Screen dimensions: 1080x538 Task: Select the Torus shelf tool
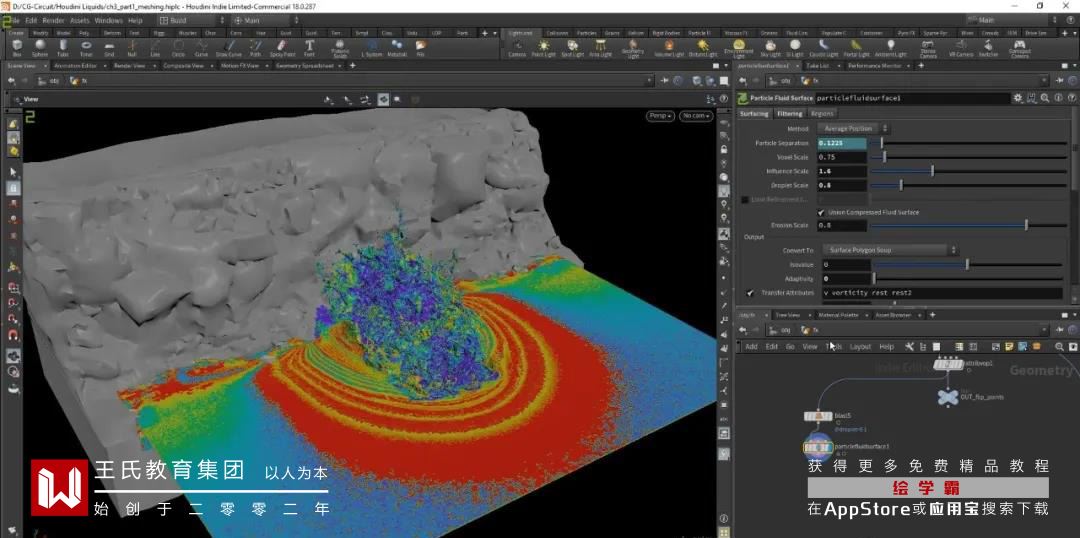tap(86, 48)
